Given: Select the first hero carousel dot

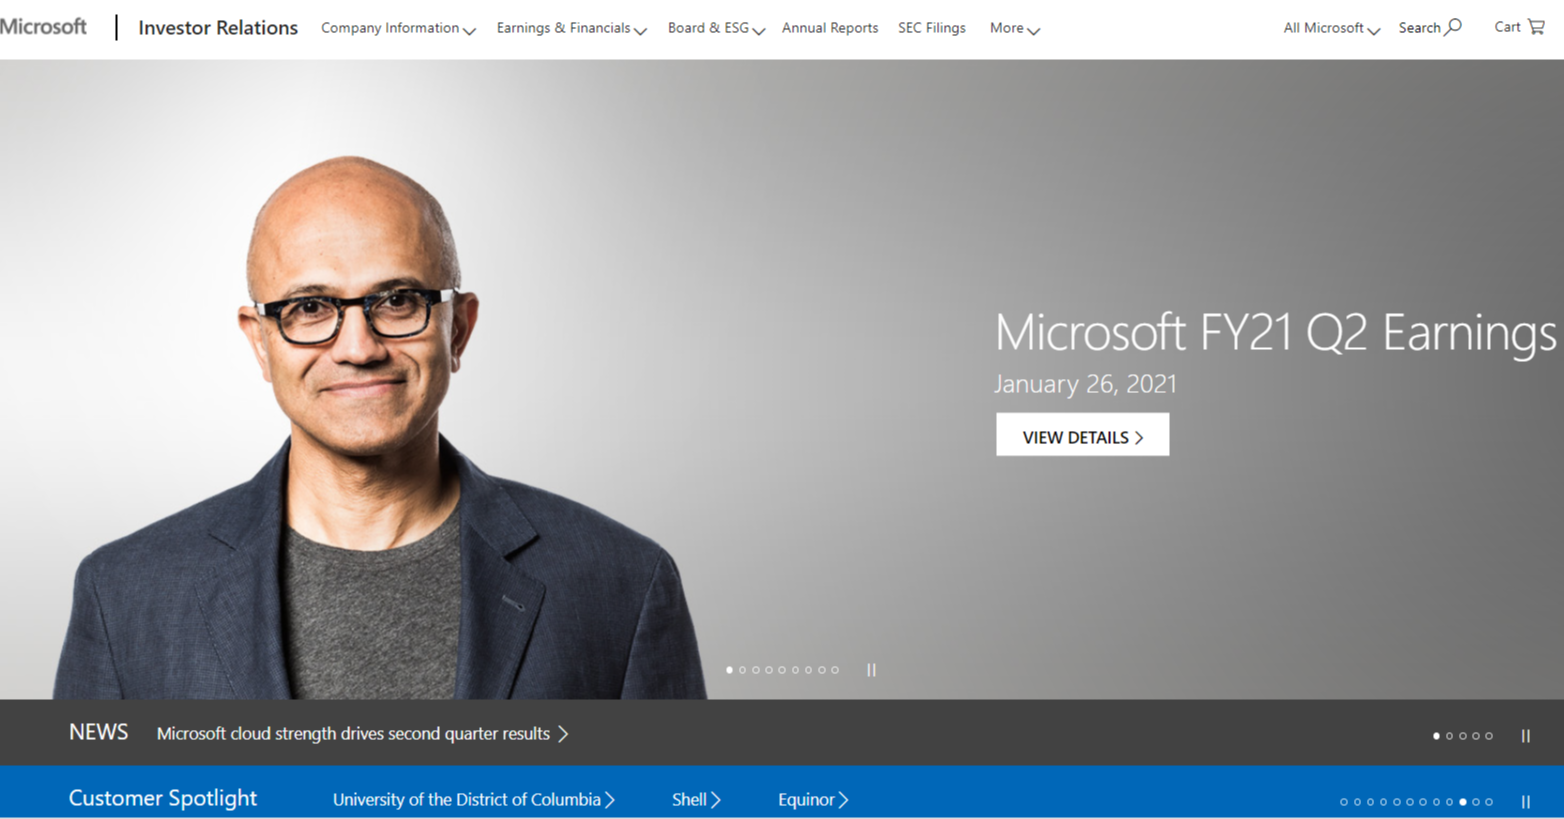Looking at the screenshot, I should pyautogui.click(x=729, y=670).
